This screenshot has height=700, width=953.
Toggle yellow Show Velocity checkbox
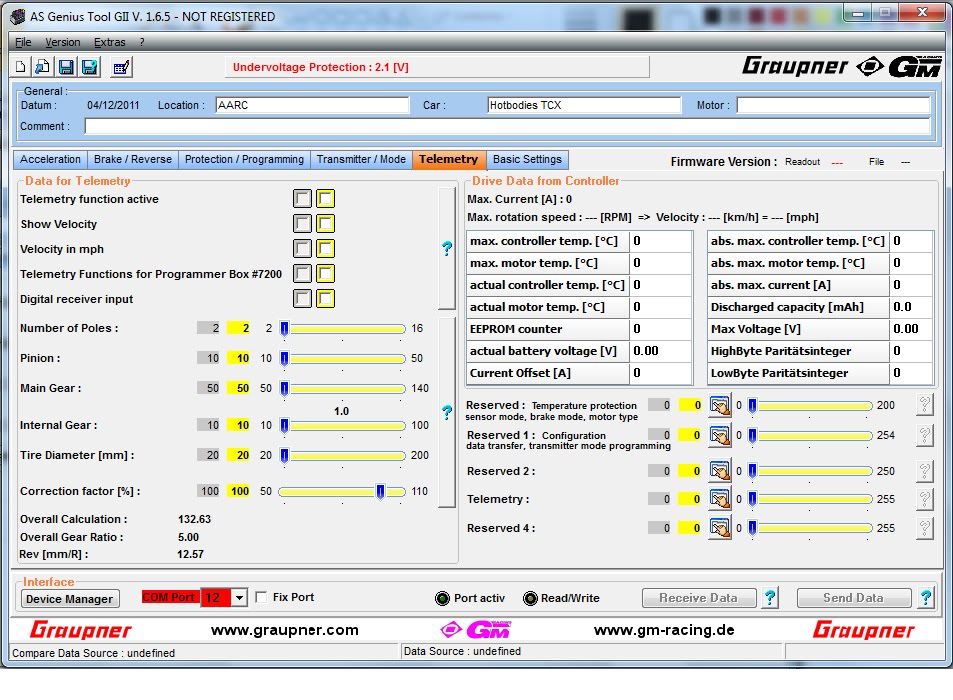point(325,224)
